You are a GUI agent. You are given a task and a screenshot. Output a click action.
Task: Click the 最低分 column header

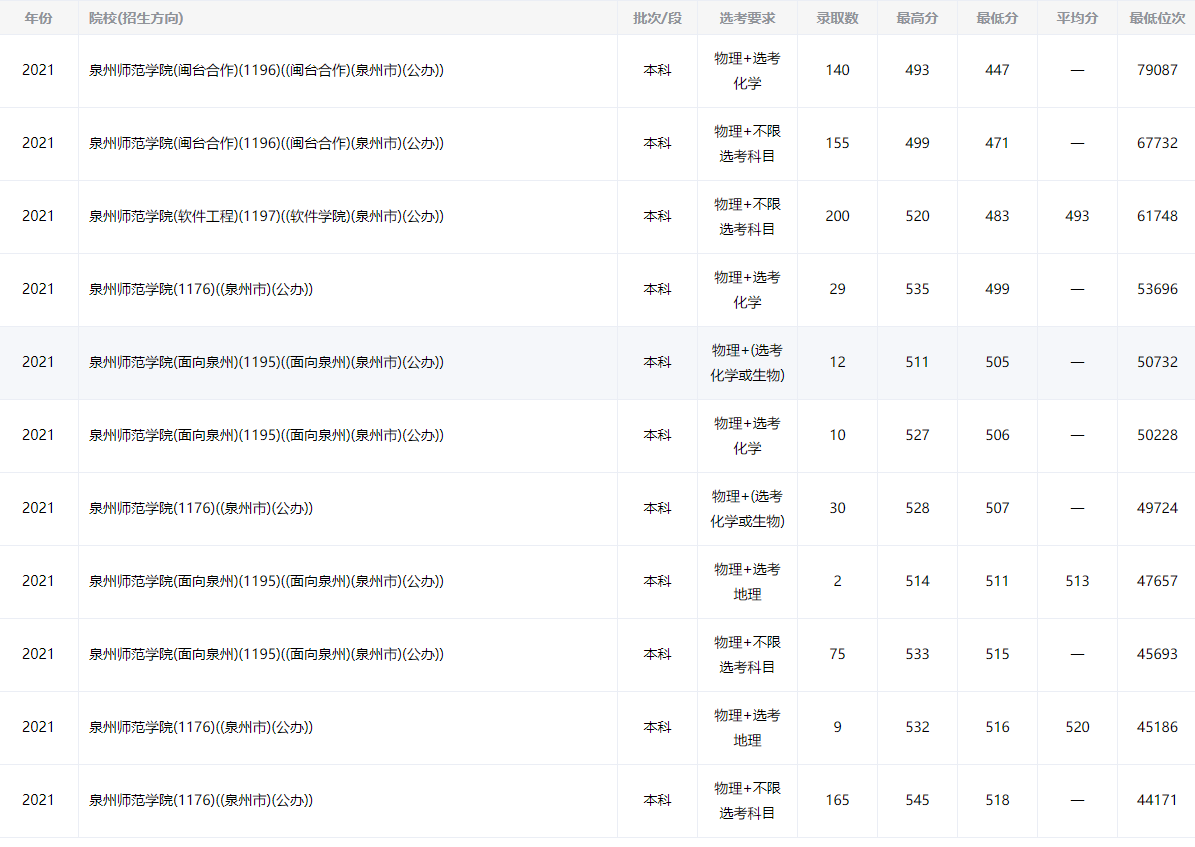997,18
